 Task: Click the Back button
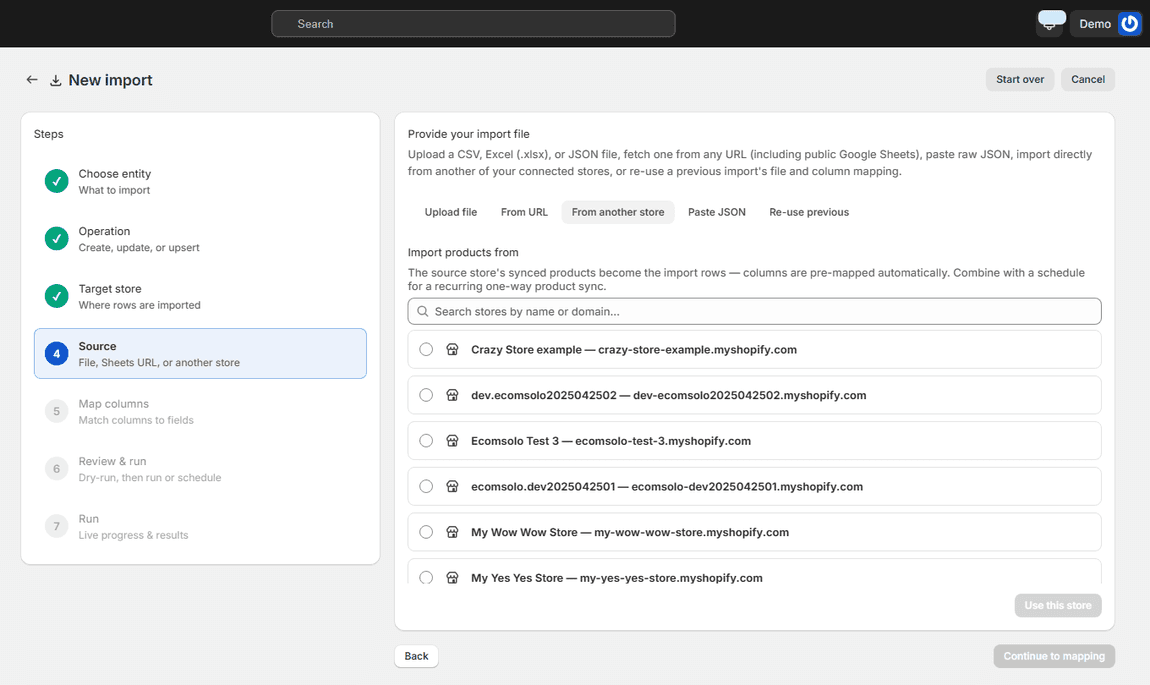tap(416, 656)
